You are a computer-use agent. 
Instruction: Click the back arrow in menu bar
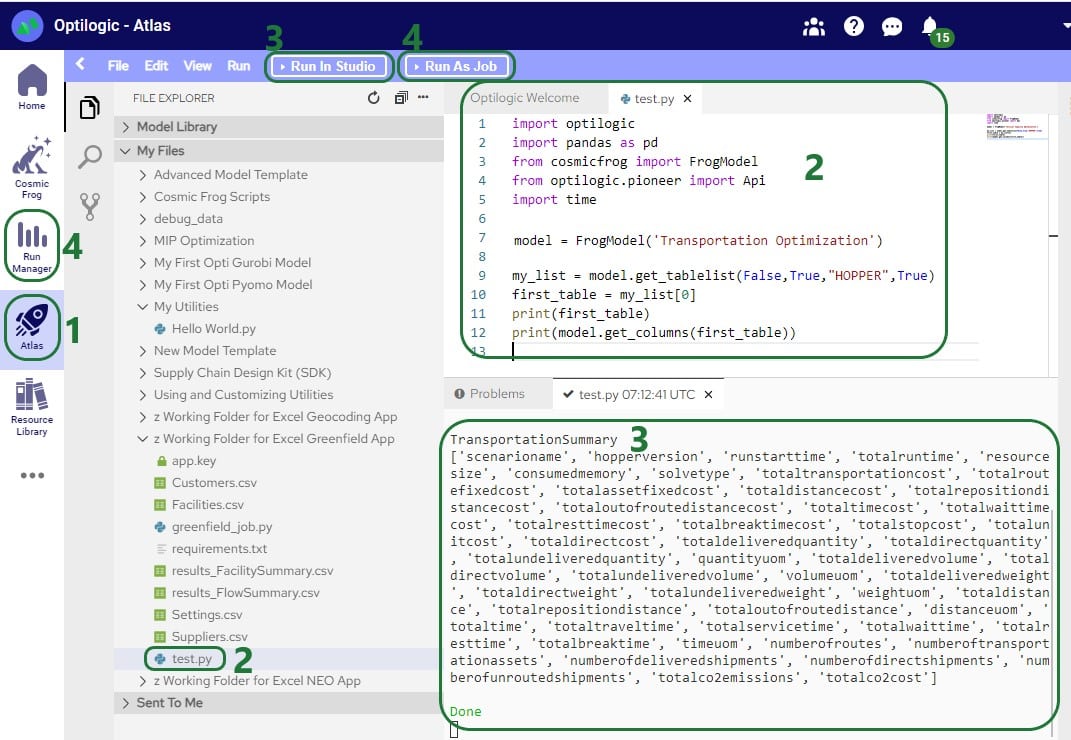coord(80,64)
